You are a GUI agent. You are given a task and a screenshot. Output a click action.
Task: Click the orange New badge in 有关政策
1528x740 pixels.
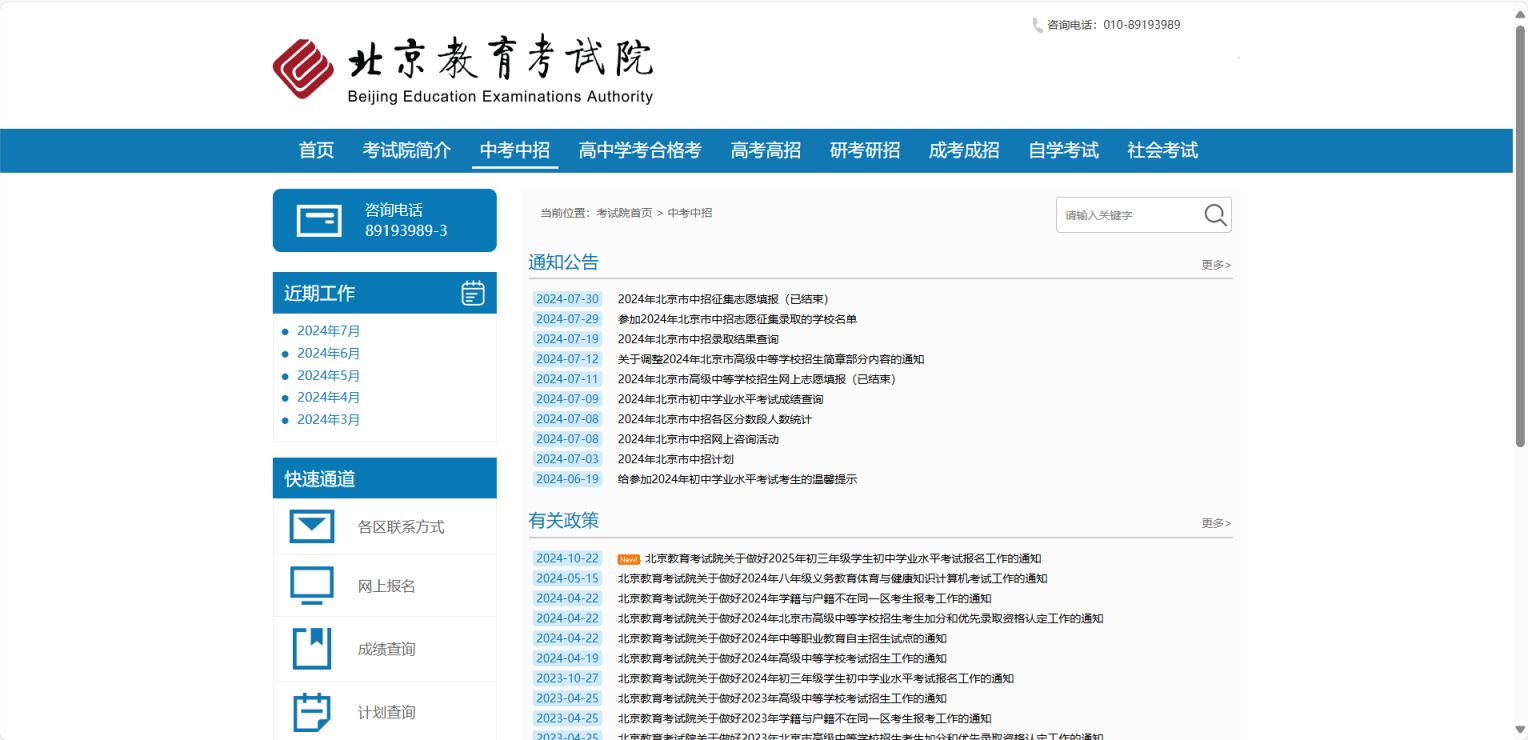[628, 559]
